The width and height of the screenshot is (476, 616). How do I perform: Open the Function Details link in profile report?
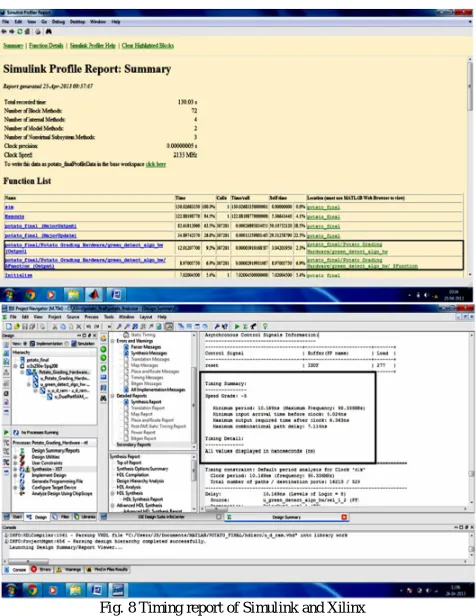coord(46,46)
